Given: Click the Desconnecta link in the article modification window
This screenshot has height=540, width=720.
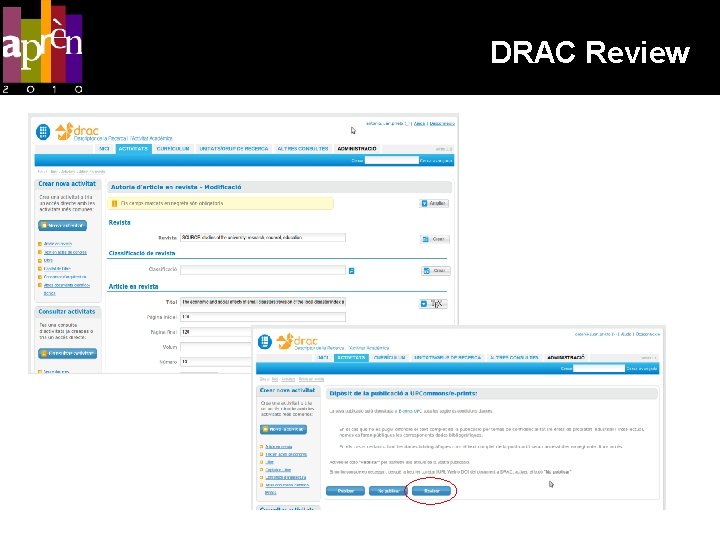Looking at the screenshot, I should click(x=442, y=124).
